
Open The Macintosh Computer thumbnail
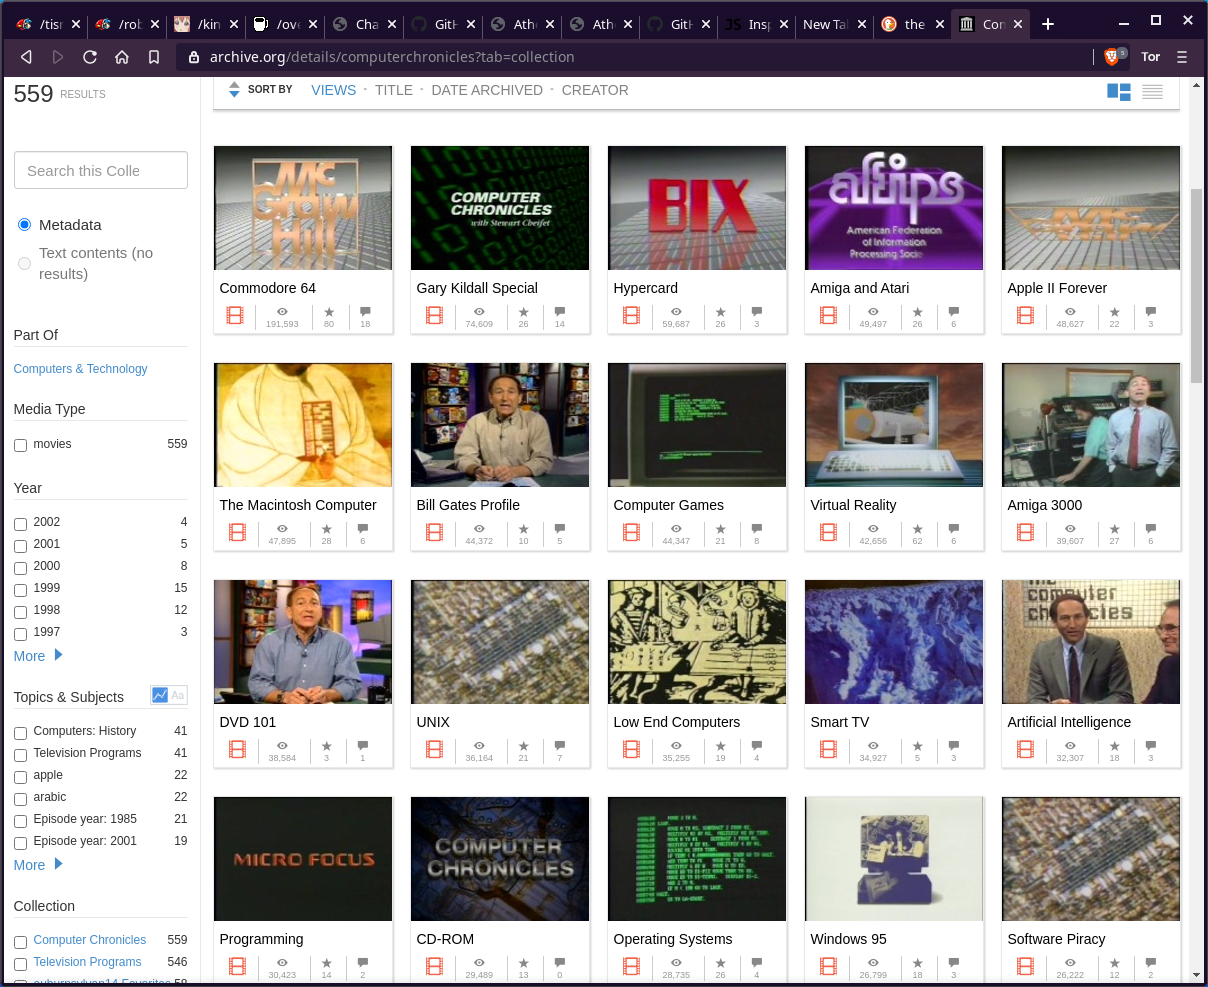303,425
